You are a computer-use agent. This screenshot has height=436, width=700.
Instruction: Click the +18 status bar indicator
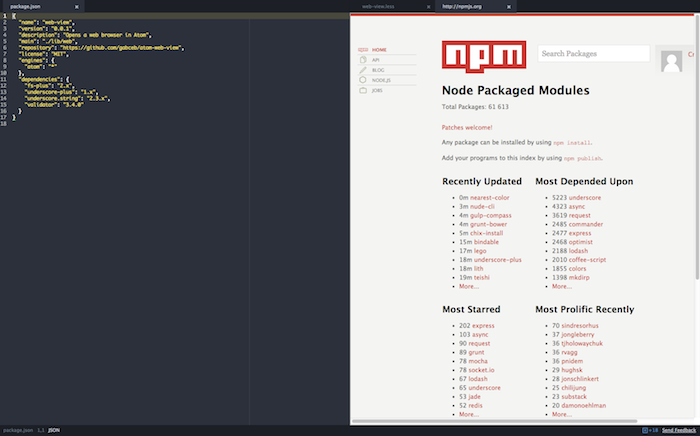(650, 431)
